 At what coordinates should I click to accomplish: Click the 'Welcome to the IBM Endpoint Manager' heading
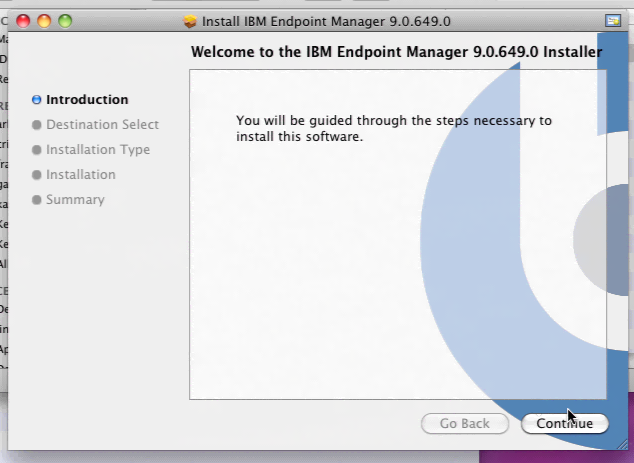(x=397, y=52)
